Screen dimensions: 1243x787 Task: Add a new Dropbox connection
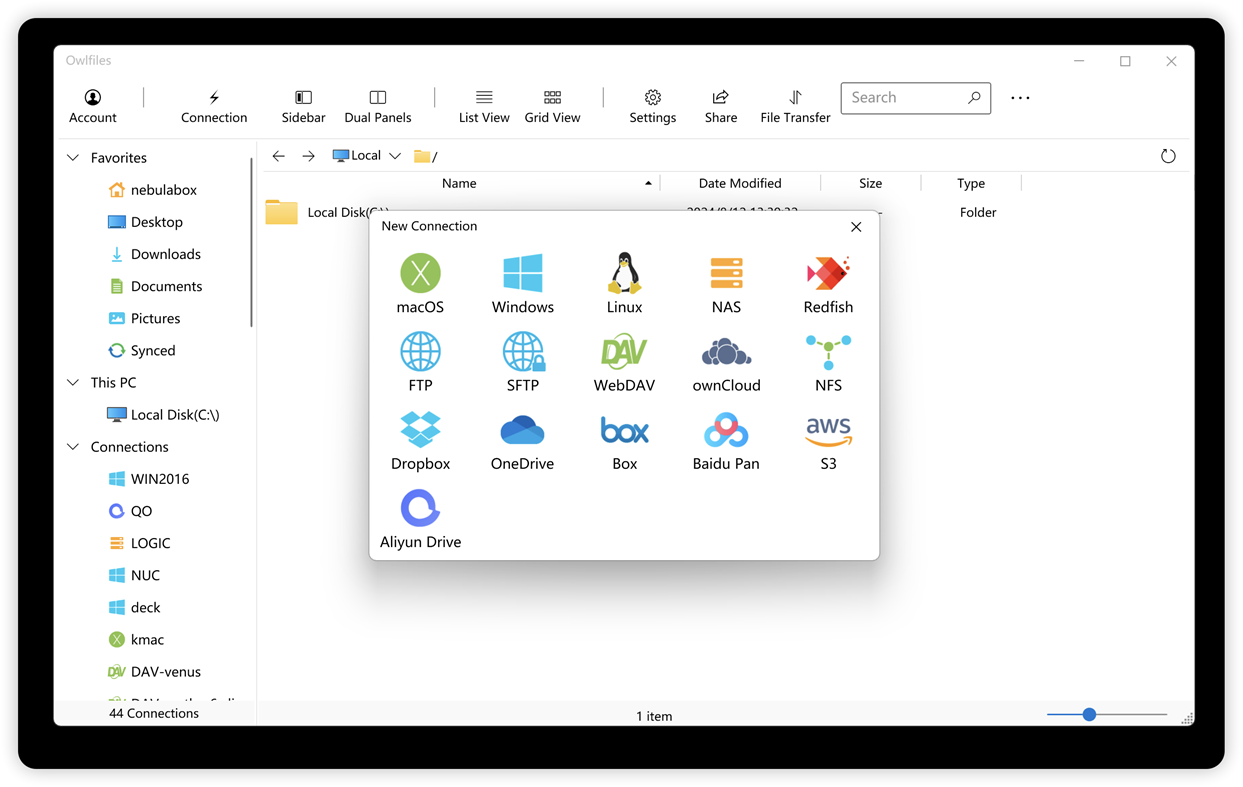(x=420, y=440)
